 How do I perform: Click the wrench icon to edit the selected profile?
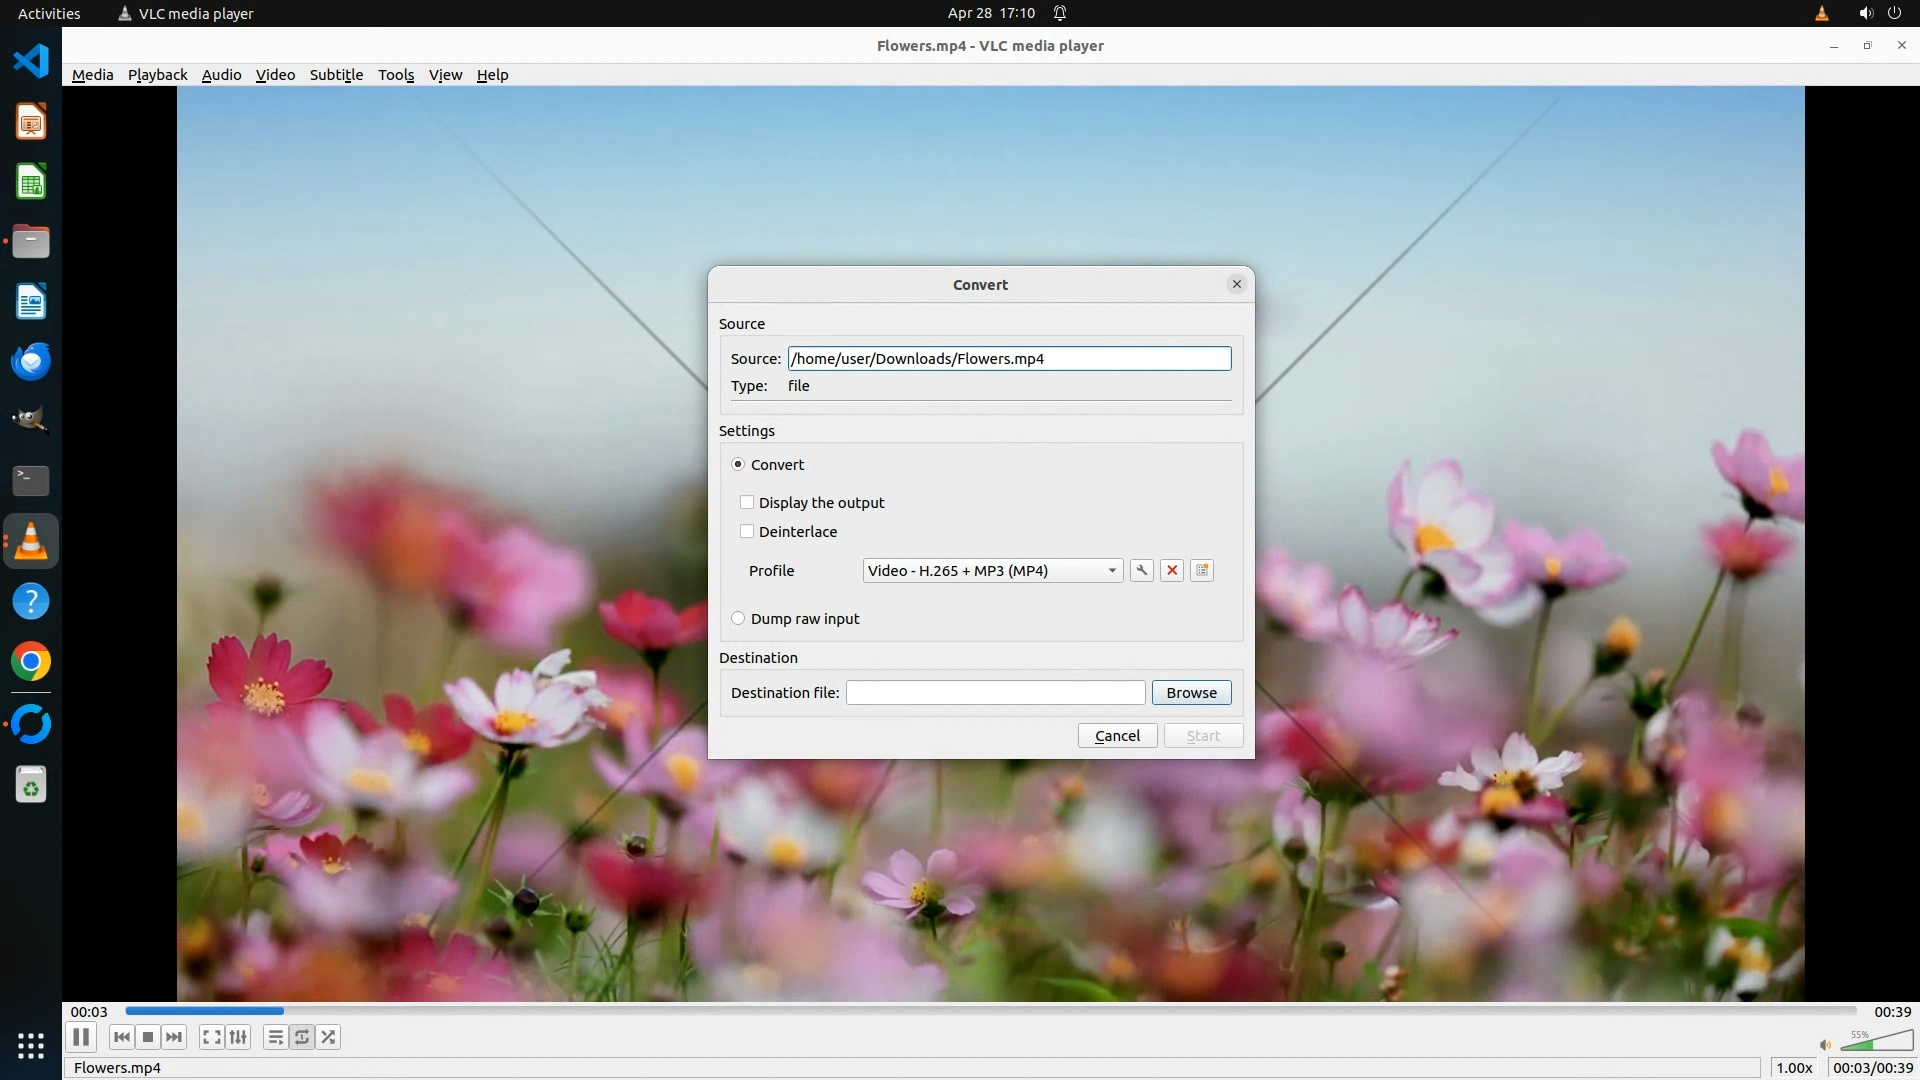(1141, 570)
